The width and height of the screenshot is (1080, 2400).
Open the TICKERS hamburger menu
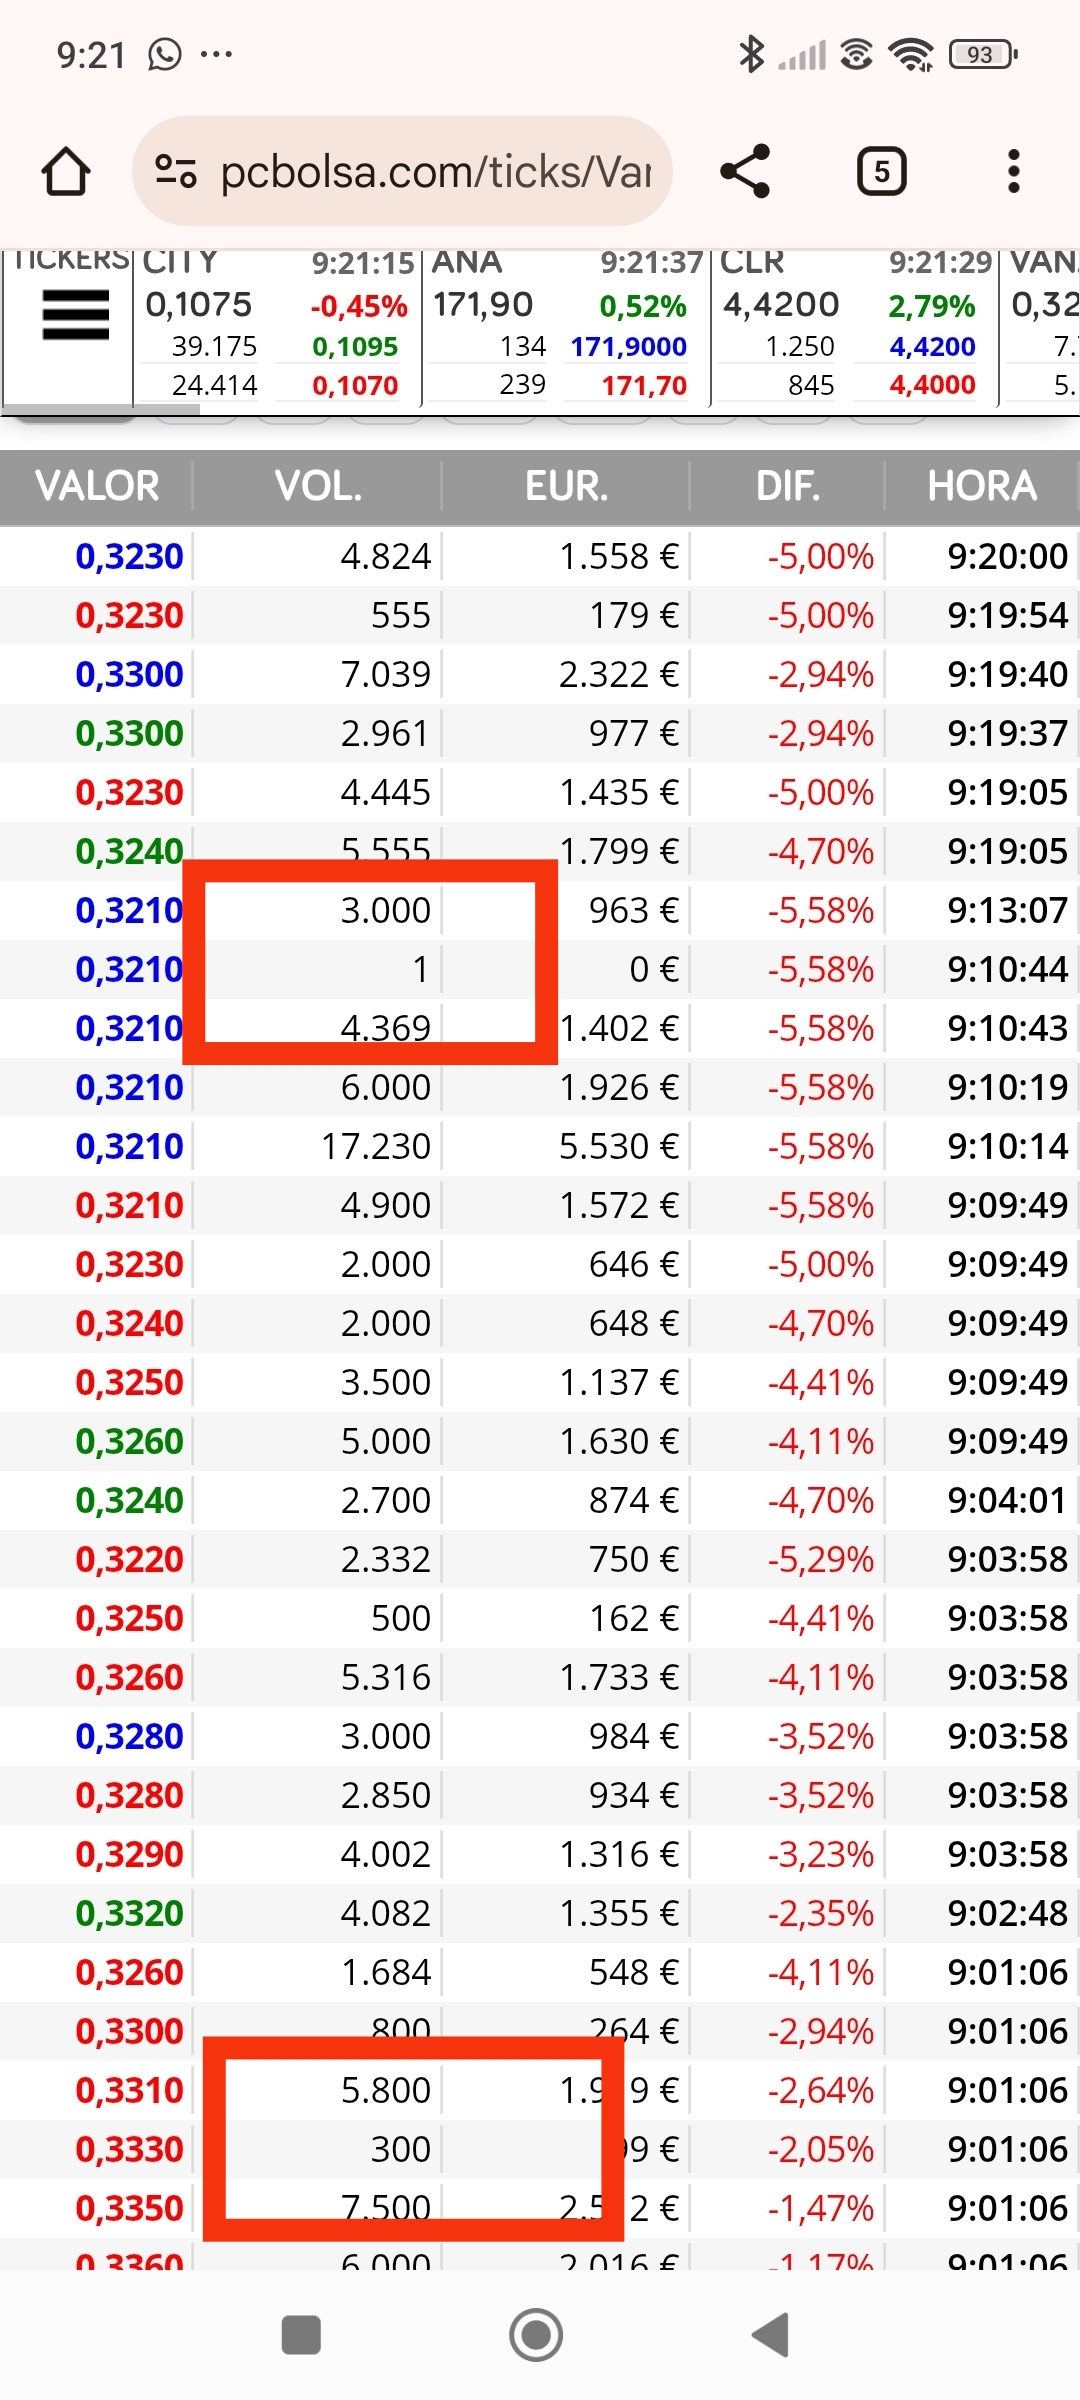pyautogui.click(x=75, y=315)
